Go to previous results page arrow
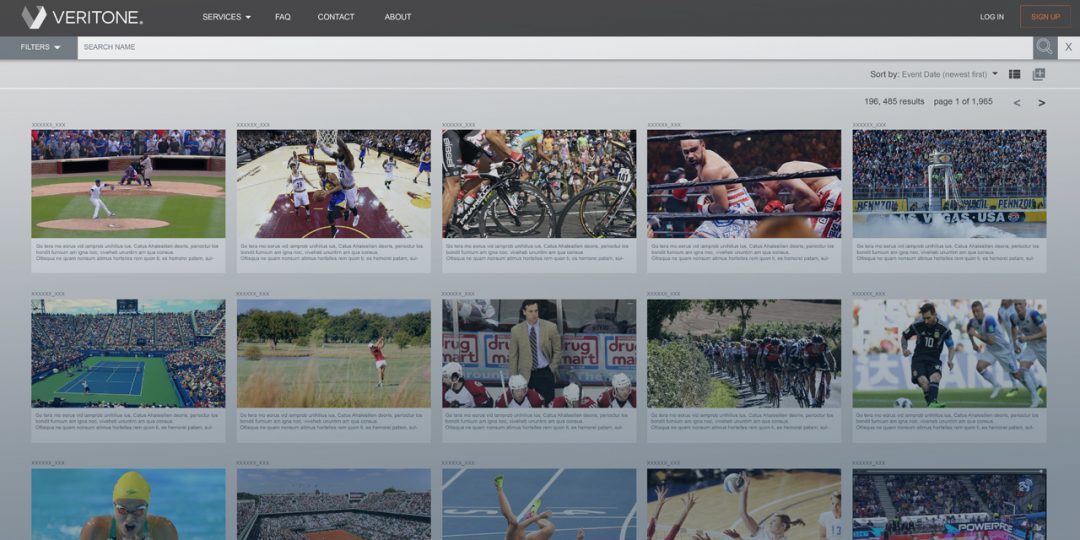Screen dimensions: 1080x540 click(1017, 103)
